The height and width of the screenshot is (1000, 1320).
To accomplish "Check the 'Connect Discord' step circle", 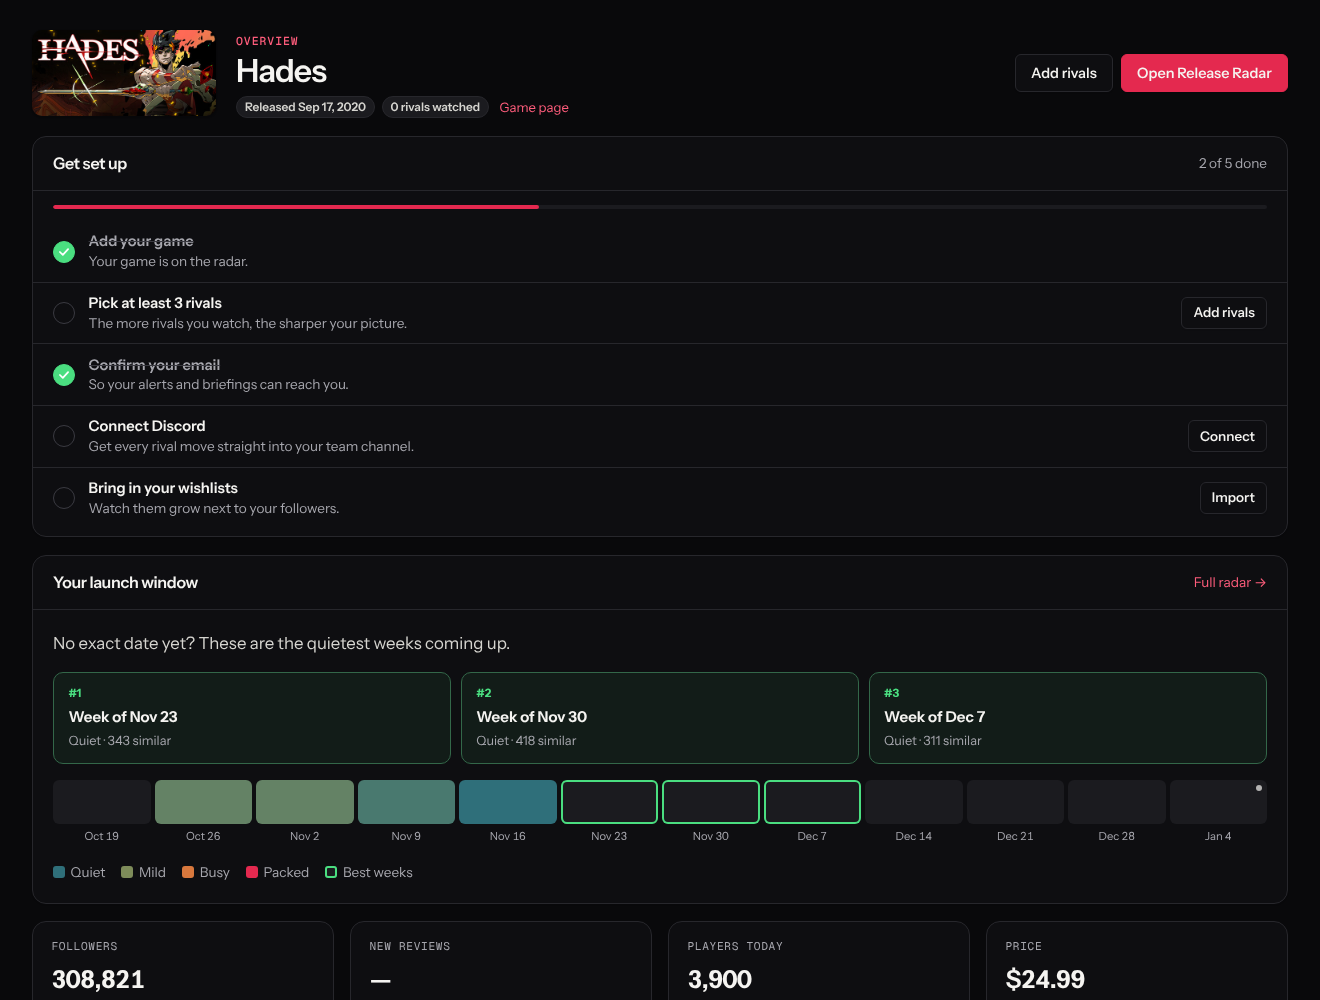I will tap(64, 436).
